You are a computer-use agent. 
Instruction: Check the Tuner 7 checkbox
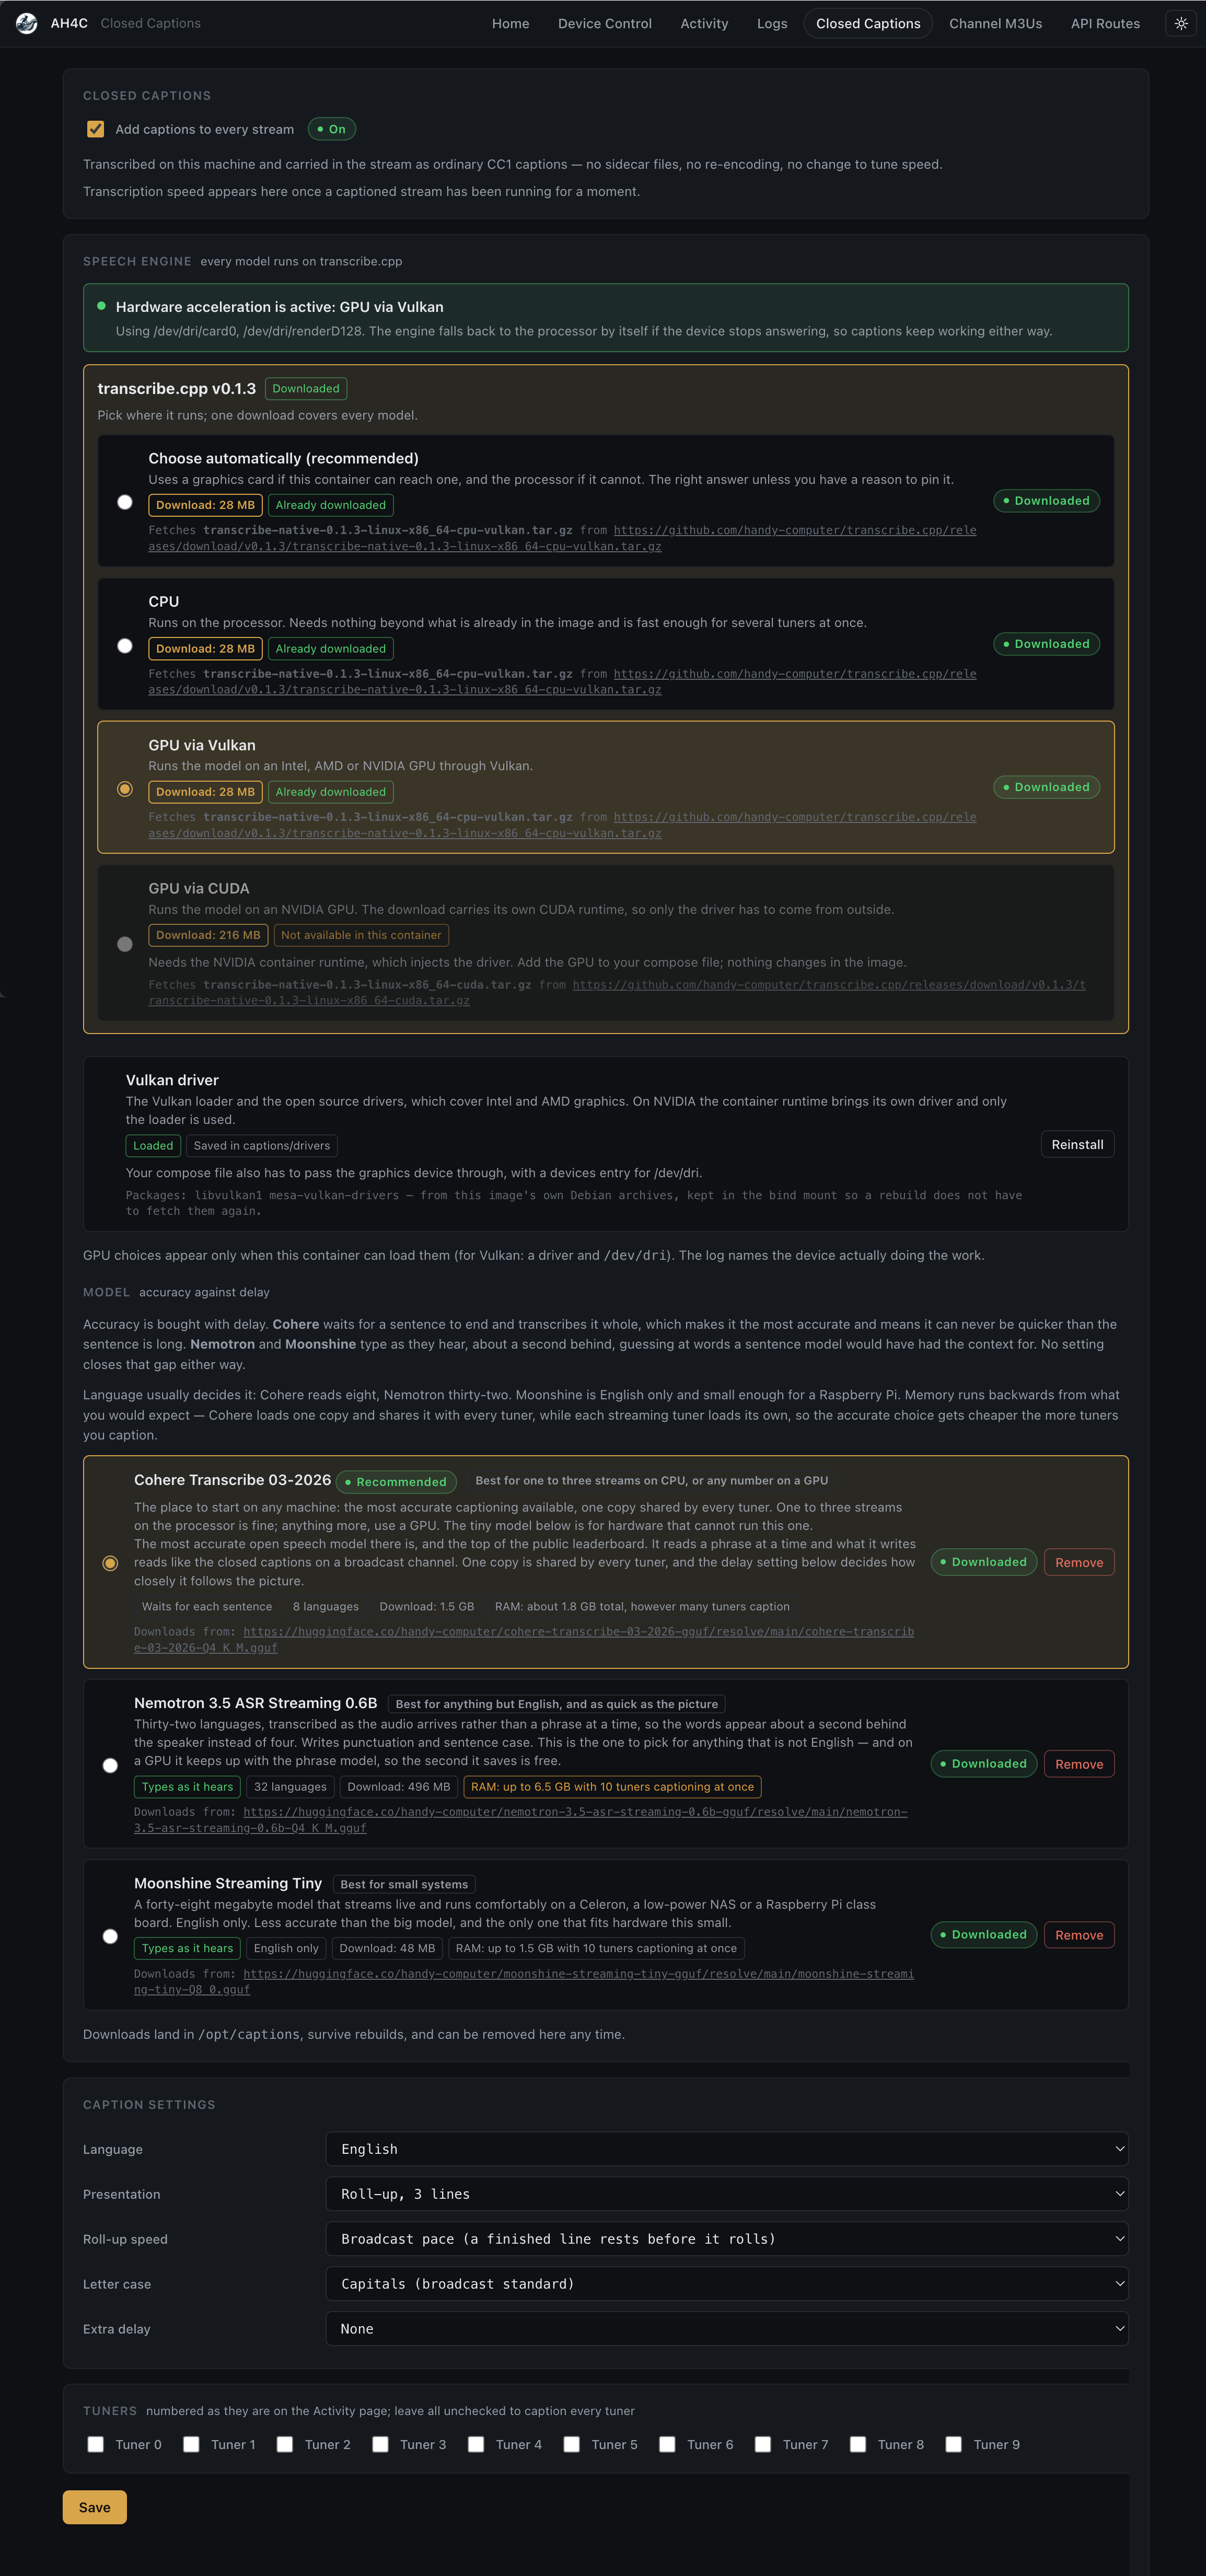coord(763,2444)
